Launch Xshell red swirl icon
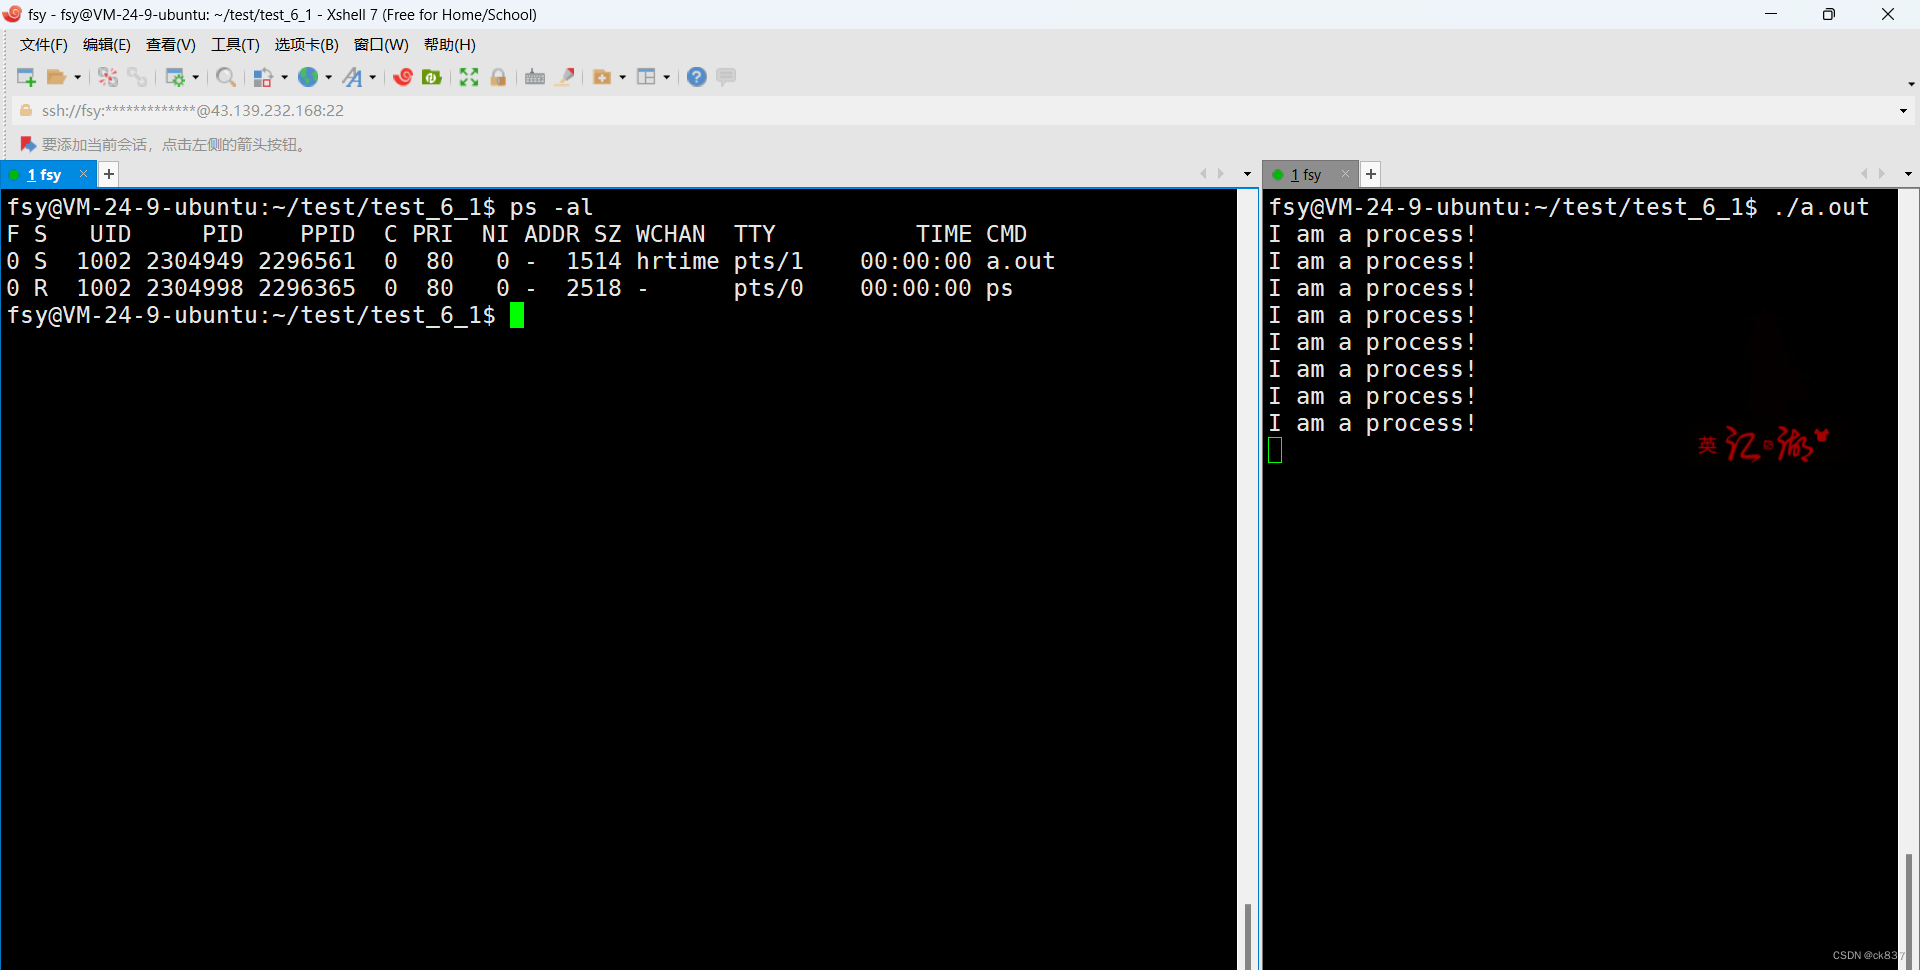This screenshot has width=1920, height=970. coord(403,77)
